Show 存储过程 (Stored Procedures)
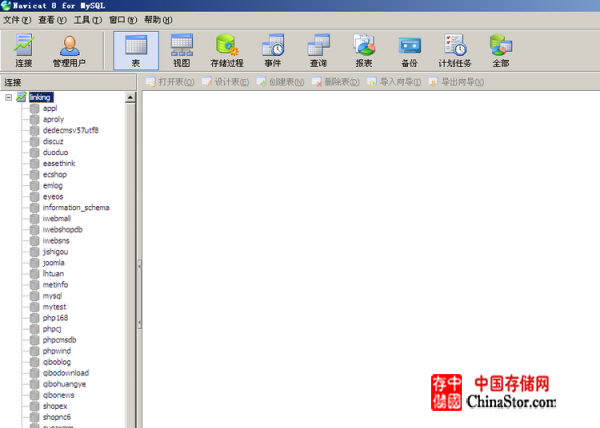 click(227, 51)
